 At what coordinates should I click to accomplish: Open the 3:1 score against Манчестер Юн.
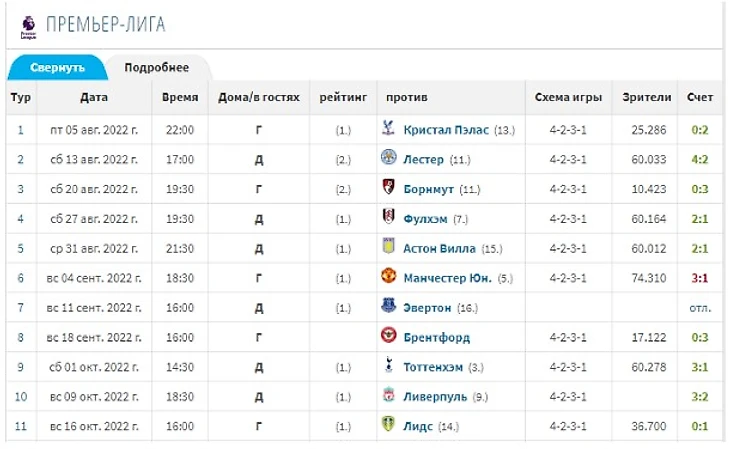tap(700, 278)
